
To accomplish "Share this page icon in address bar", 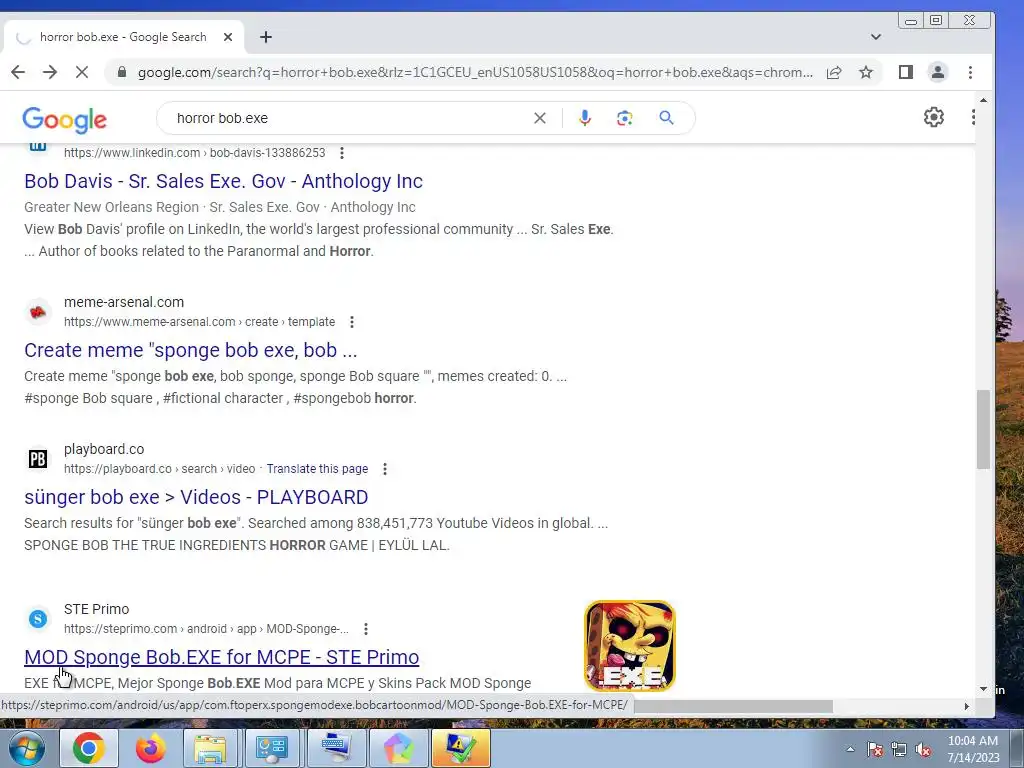I will click(834, 72).
